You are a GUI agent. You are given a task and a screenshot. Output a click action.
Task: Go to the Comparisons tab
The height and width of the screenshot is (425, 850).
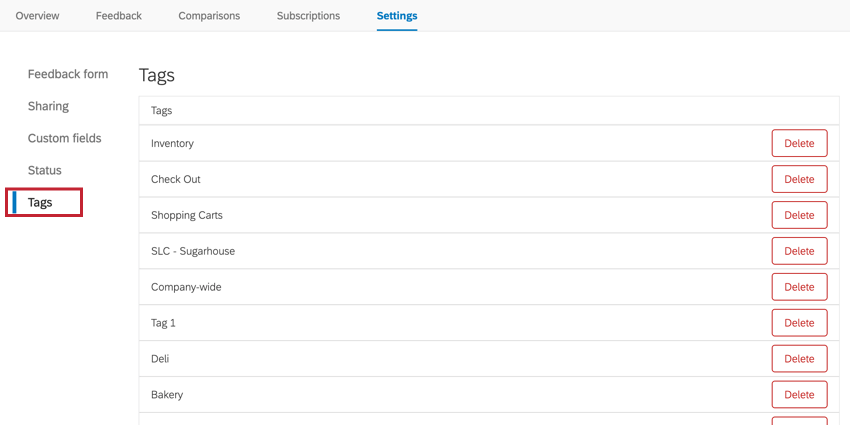pyautogui.click(x=209, y=16)
